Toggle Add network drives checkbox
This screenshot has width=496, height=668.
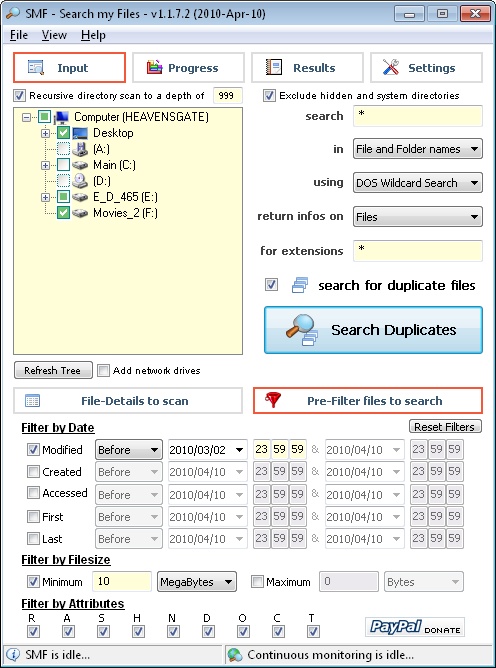[103, 370]
